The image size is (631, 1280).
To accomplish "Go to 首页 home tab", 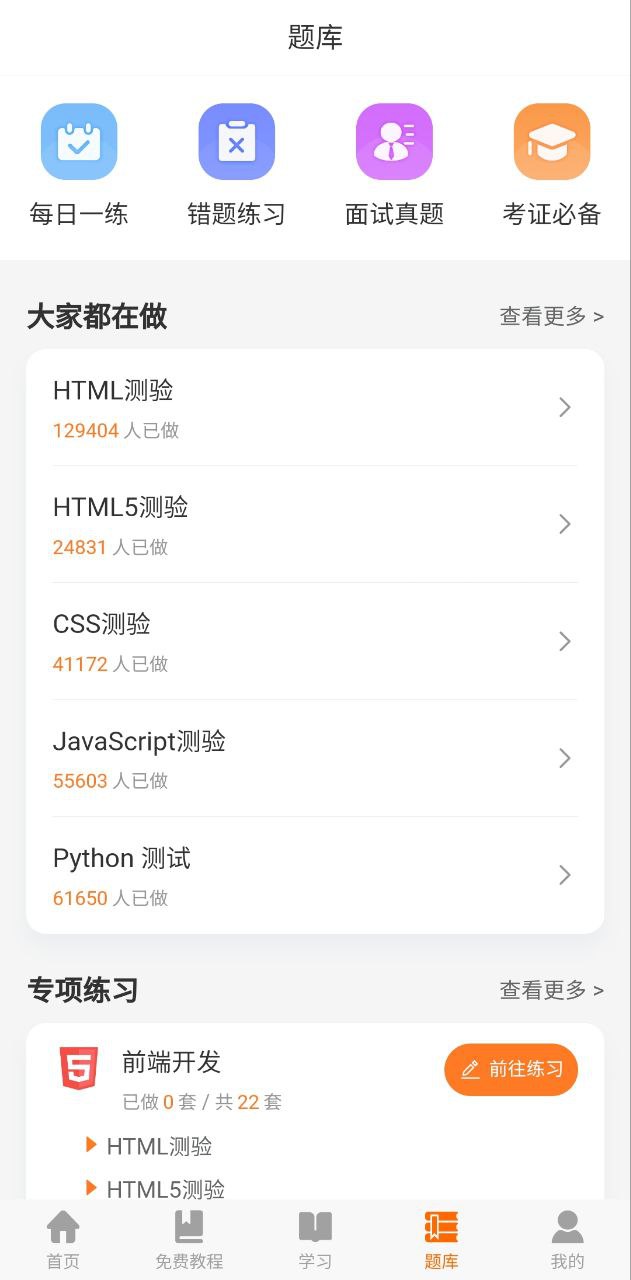I will coord(63,1240).
